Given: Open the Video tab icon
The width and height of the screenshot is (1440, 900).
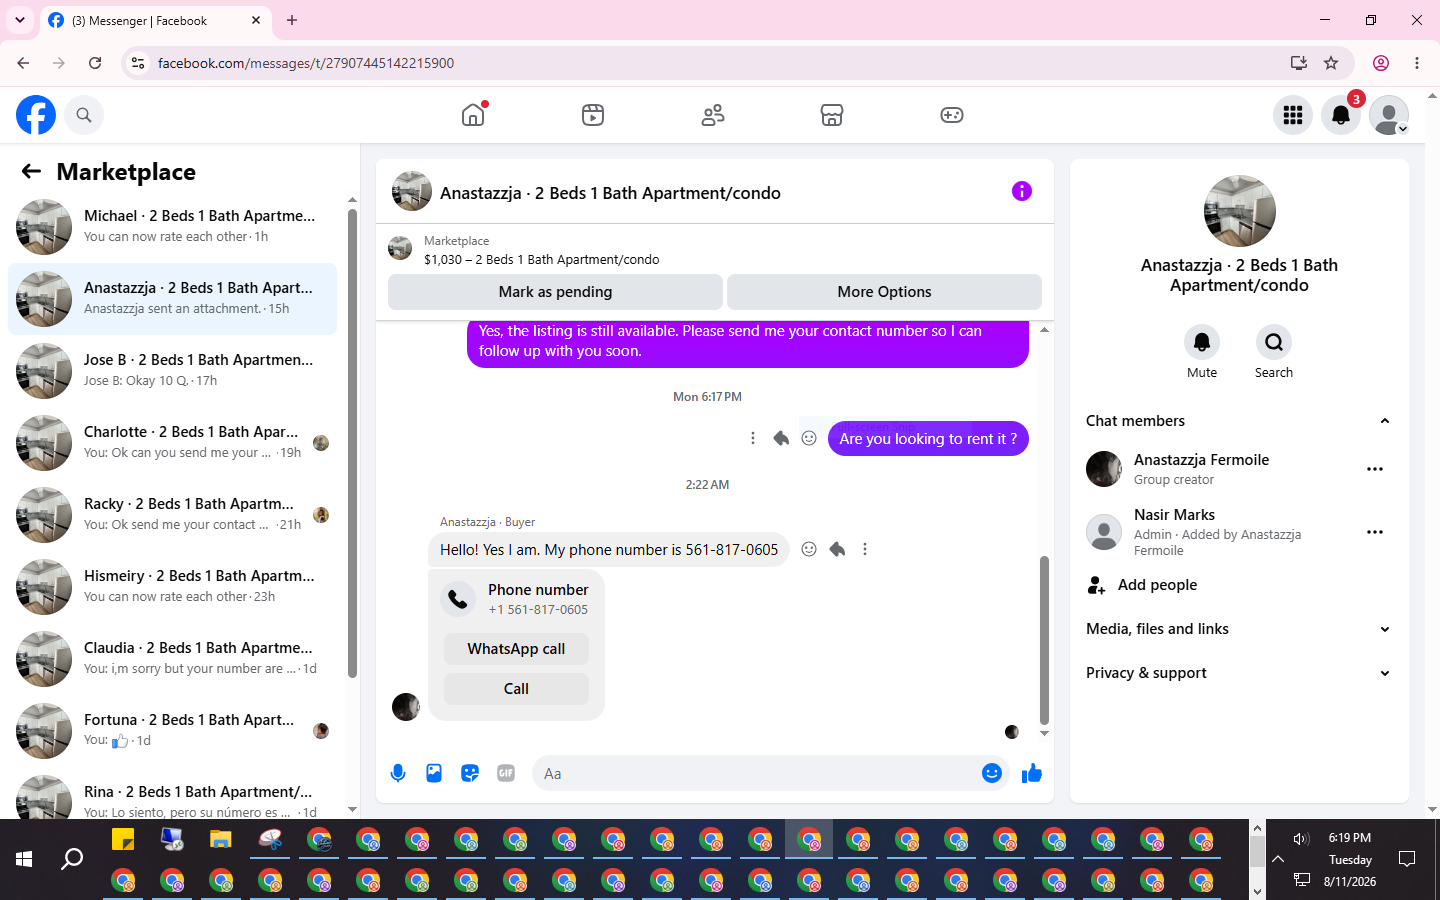Looking at the screenshot, I should click(593, 115).
